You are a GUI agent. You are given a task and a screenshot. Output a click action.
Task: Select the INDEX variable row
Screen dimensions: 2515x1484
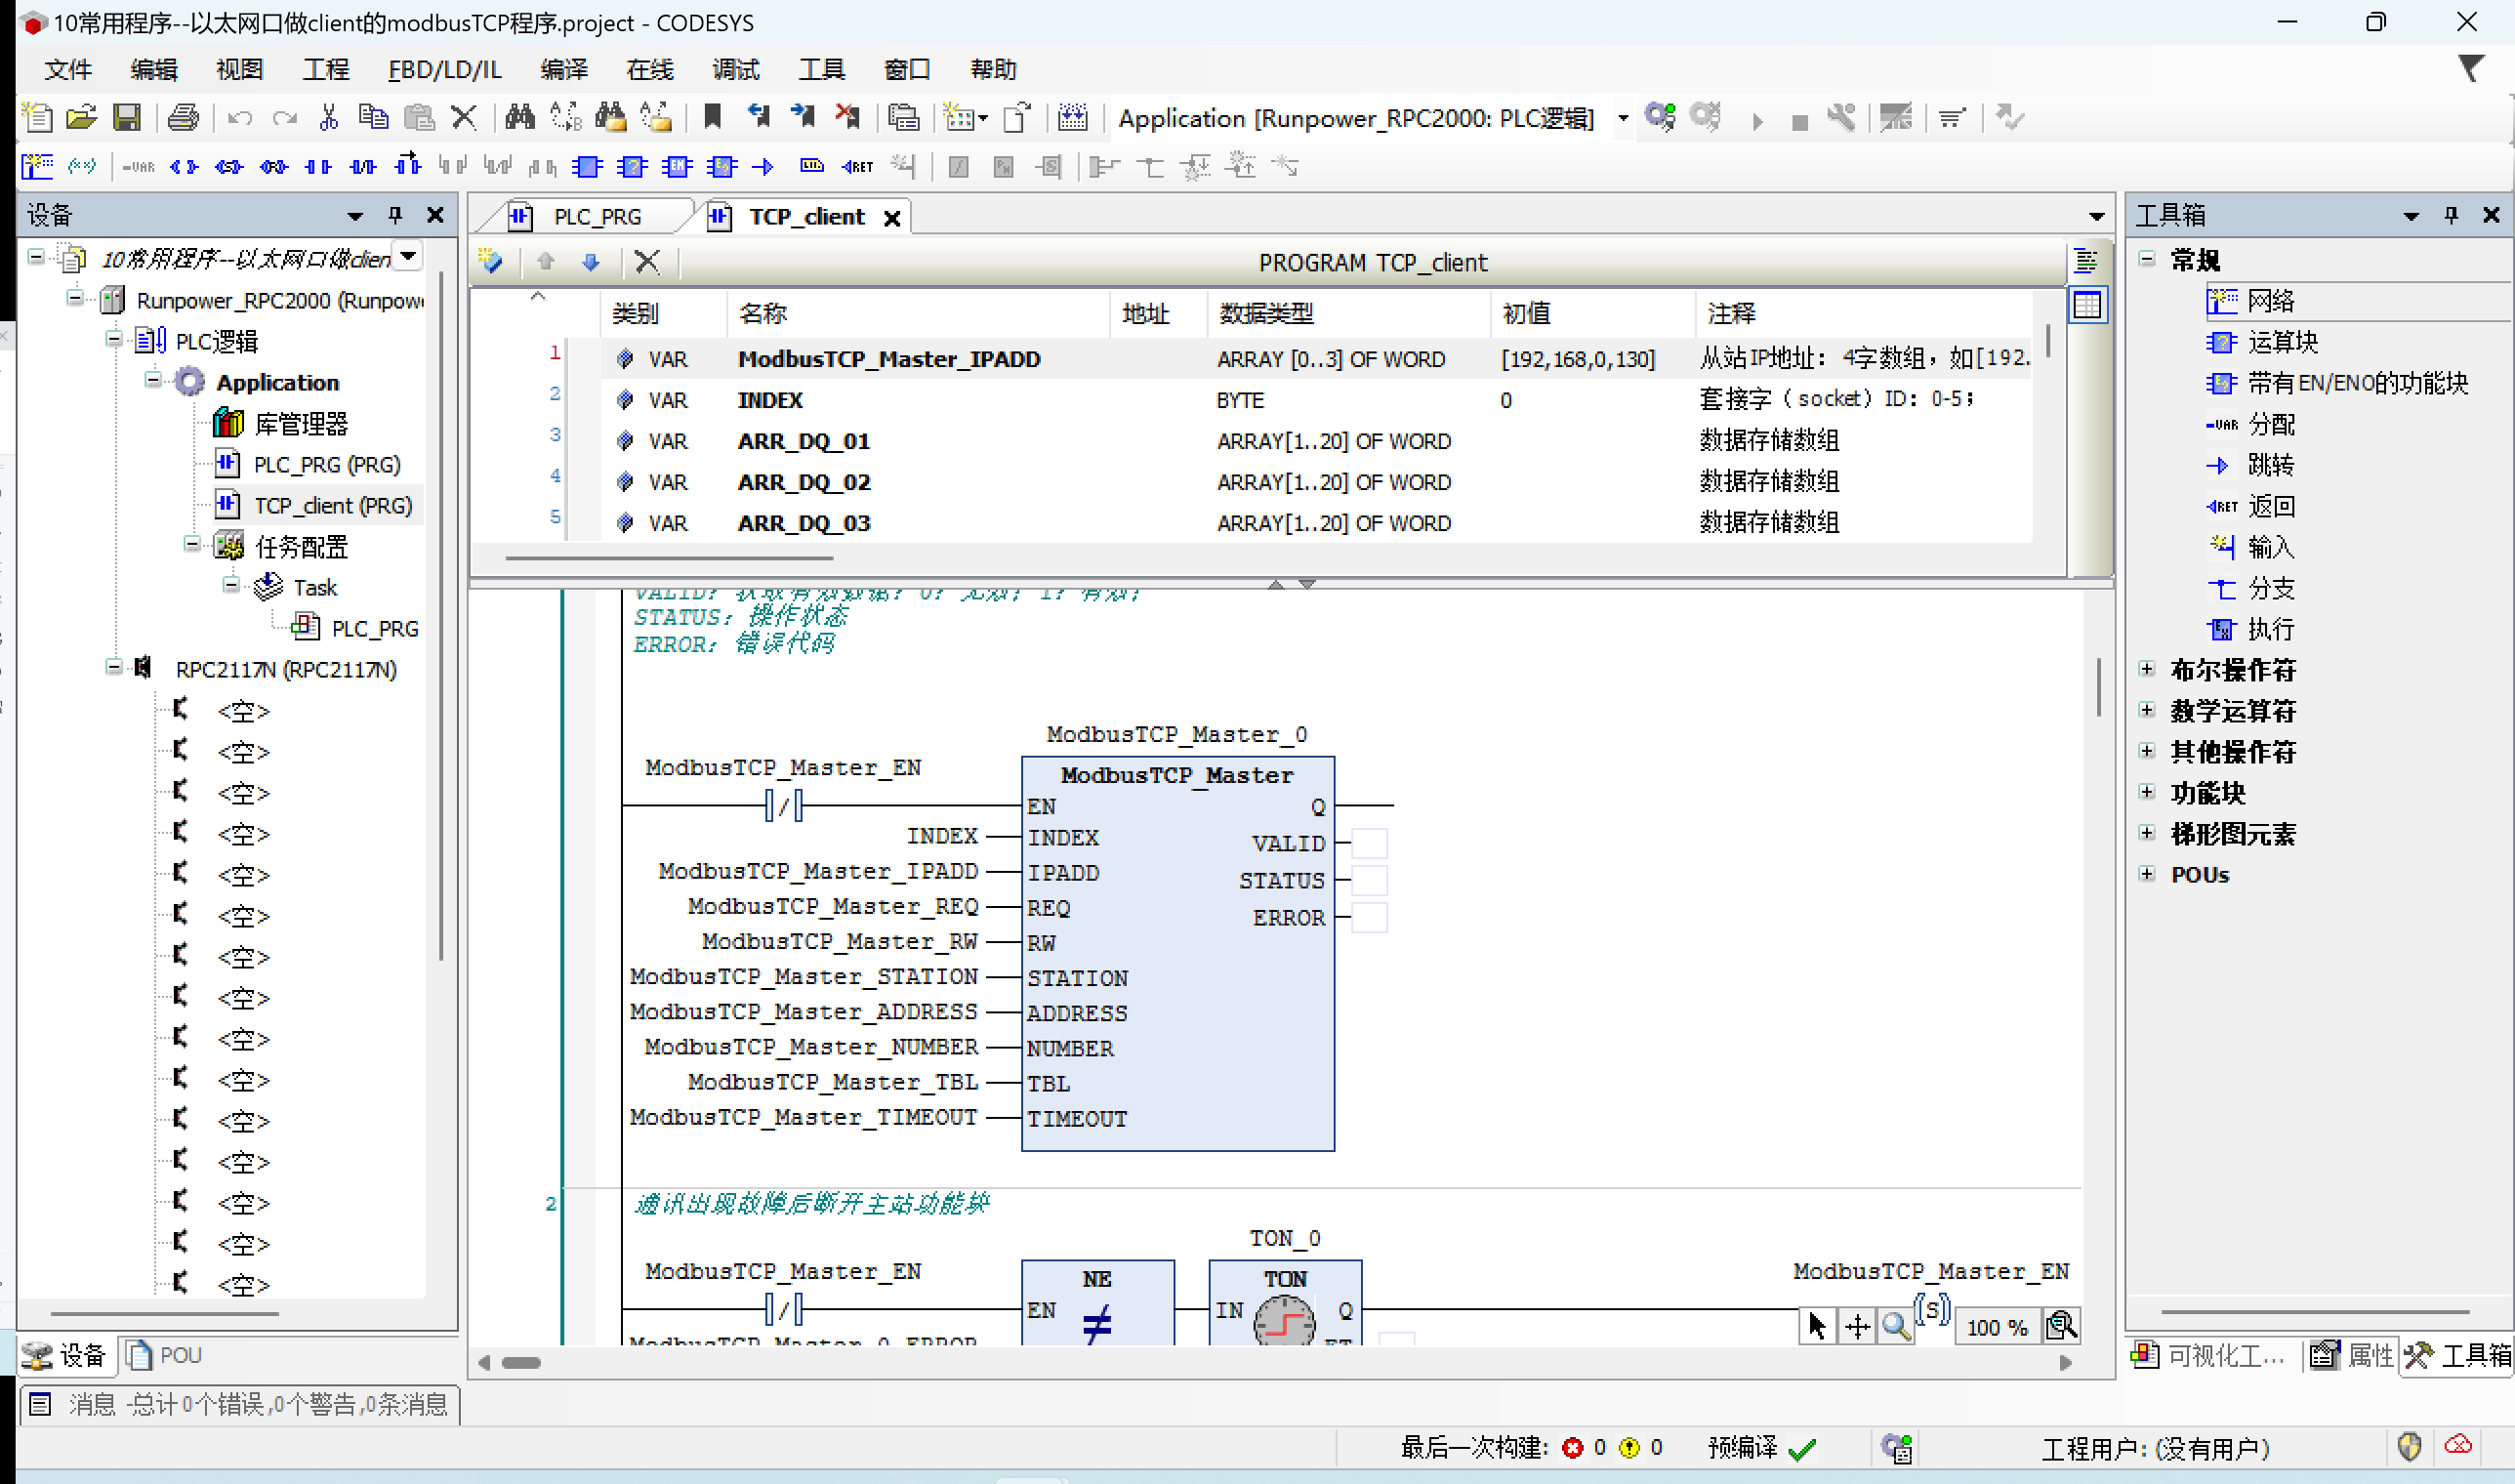(770, 400)
